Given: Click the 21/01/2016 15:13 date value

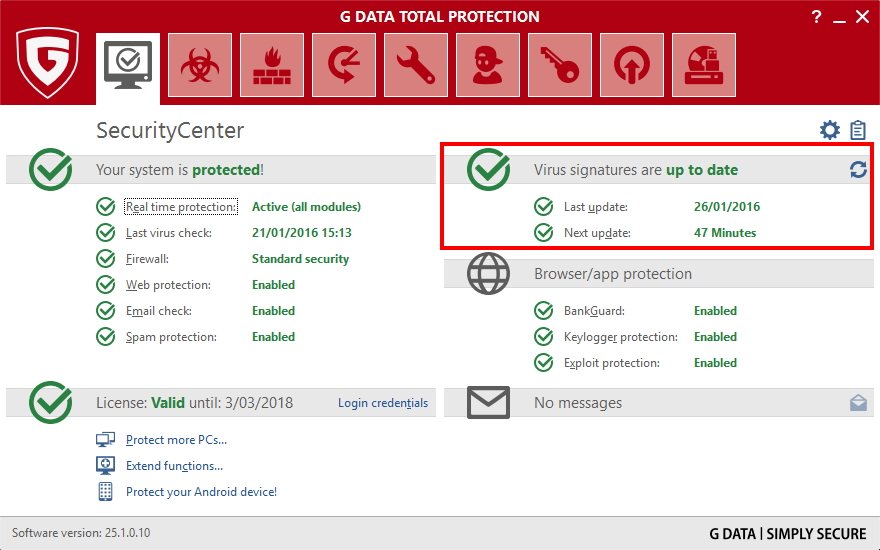Looking at the screenshot, I should pos(301,232).
